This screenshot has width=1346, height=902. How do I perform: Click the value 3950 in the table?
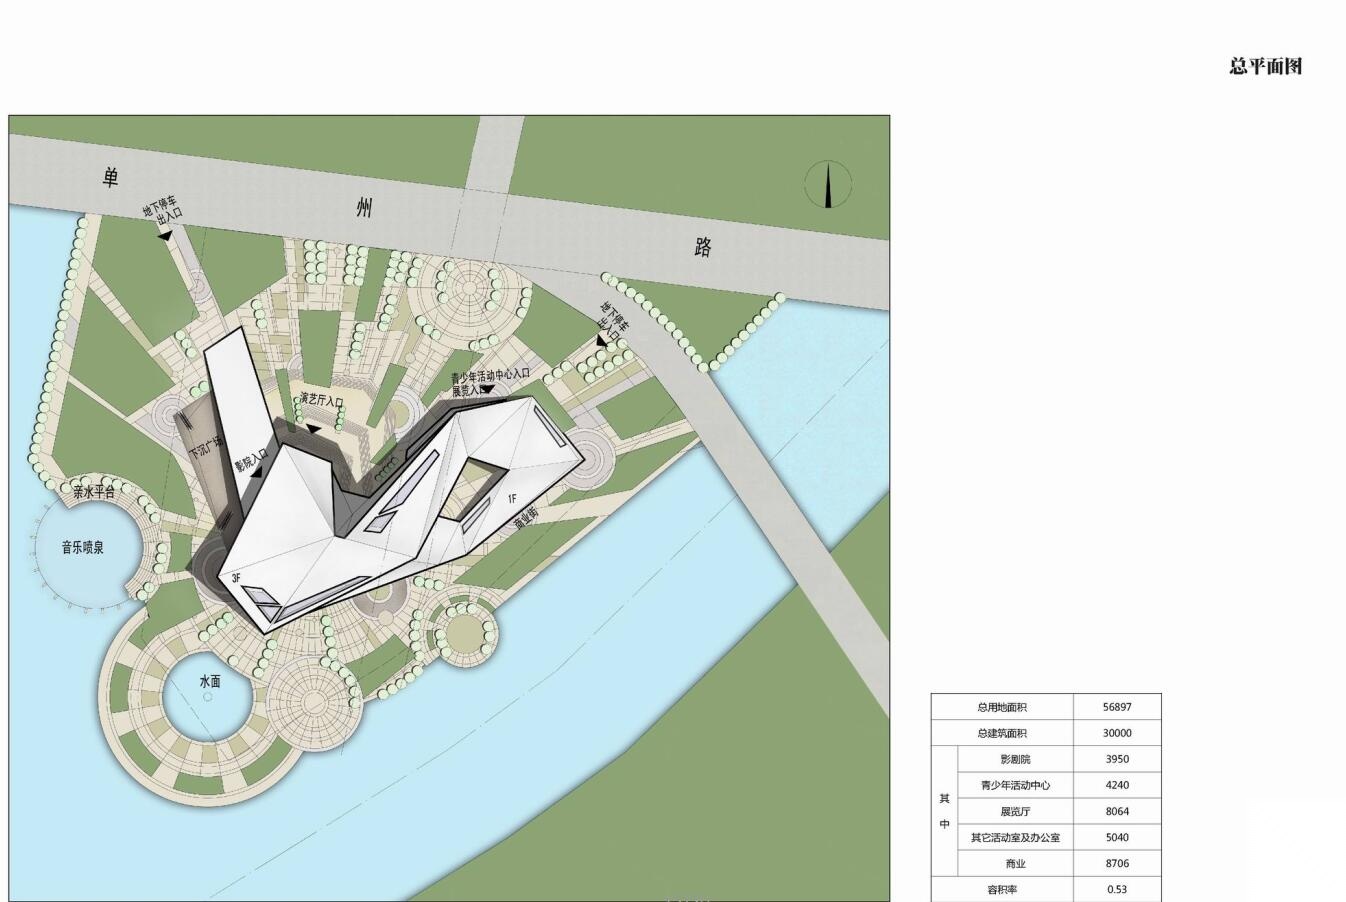pyautogui.click(x=1117, y=759)
